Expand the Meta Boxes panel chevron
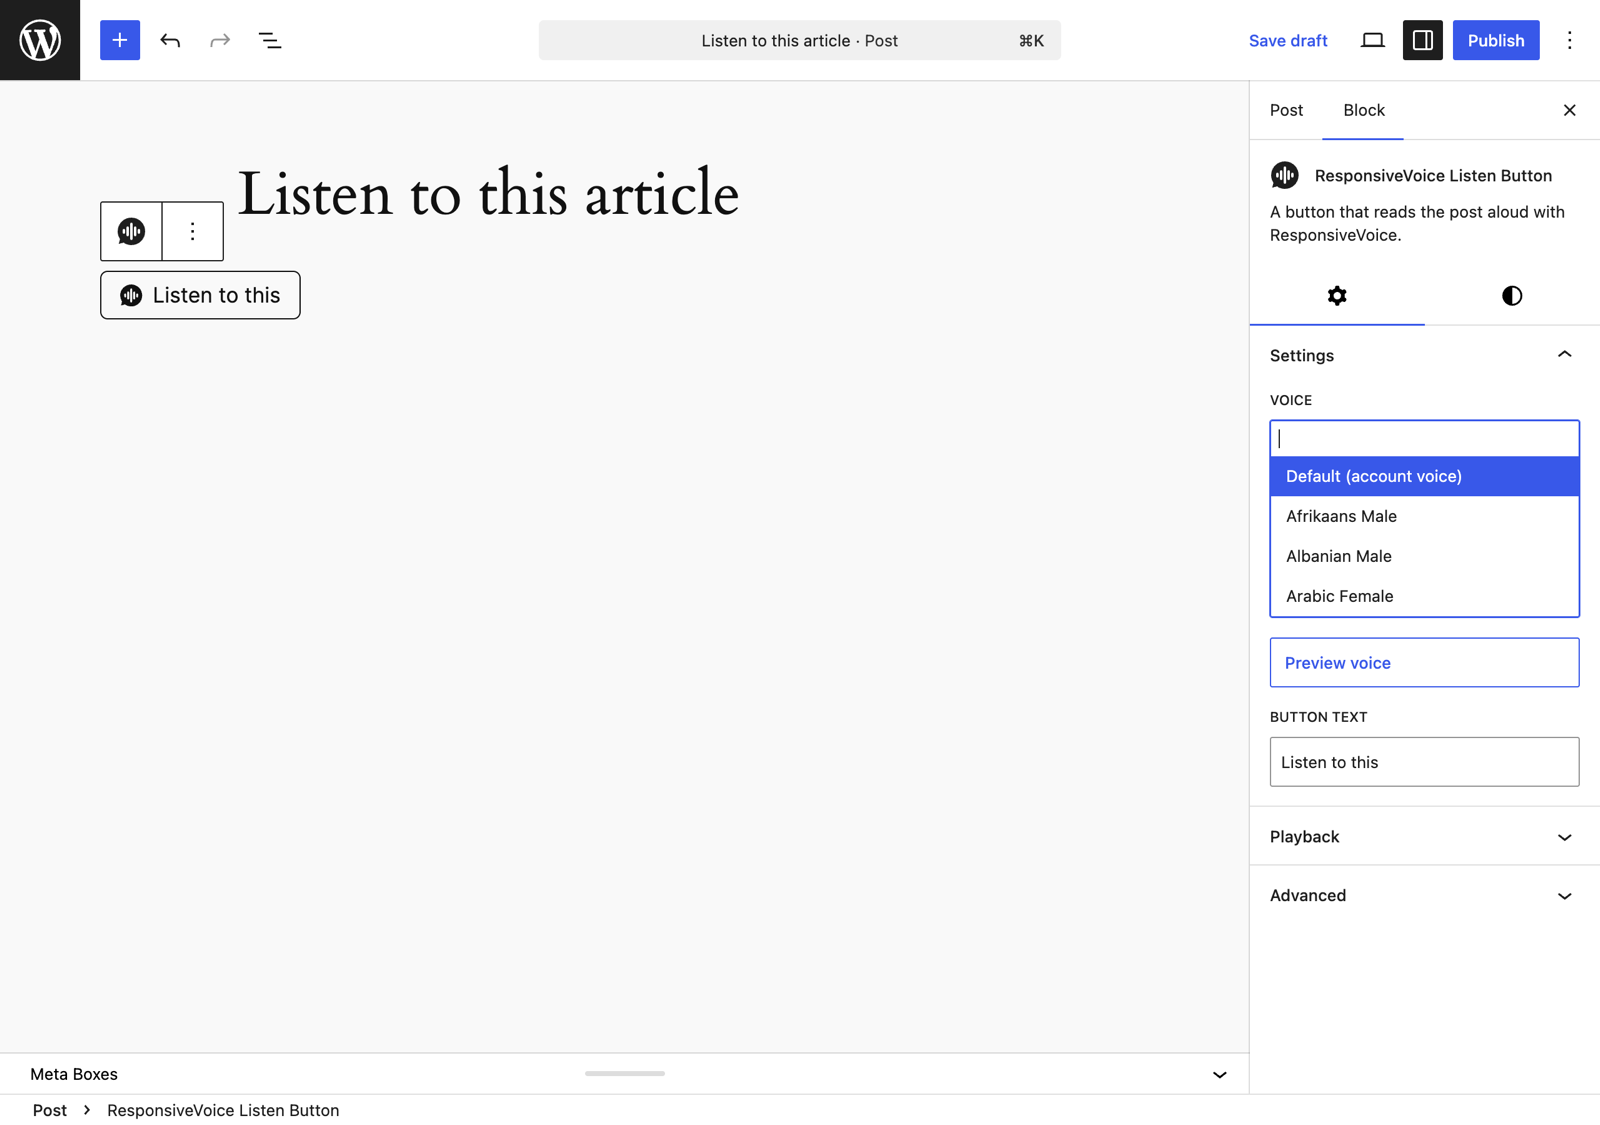 coord(1219,1074)
